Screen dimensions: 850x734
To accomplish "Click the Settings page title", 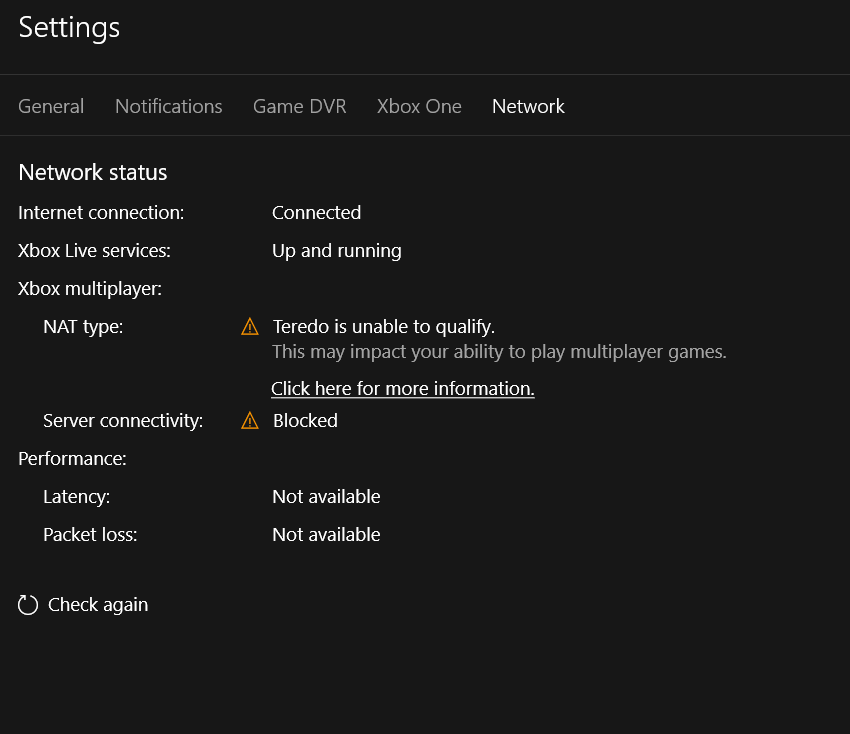I will (69, 28).
